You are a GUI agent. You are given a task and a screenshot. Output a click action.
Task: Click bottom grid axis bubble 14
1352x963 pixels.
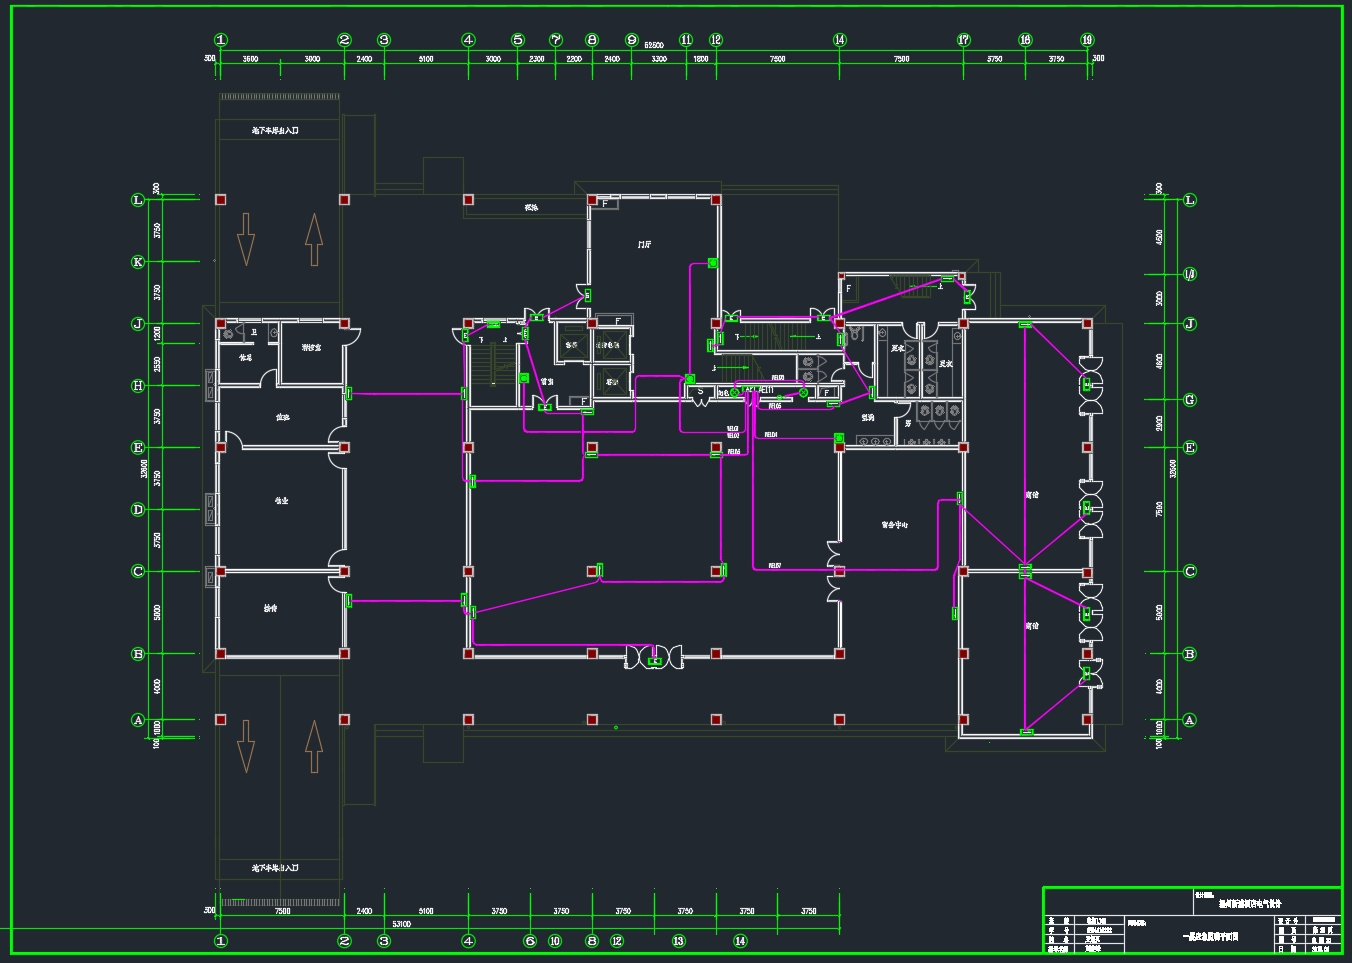point(740,941)
